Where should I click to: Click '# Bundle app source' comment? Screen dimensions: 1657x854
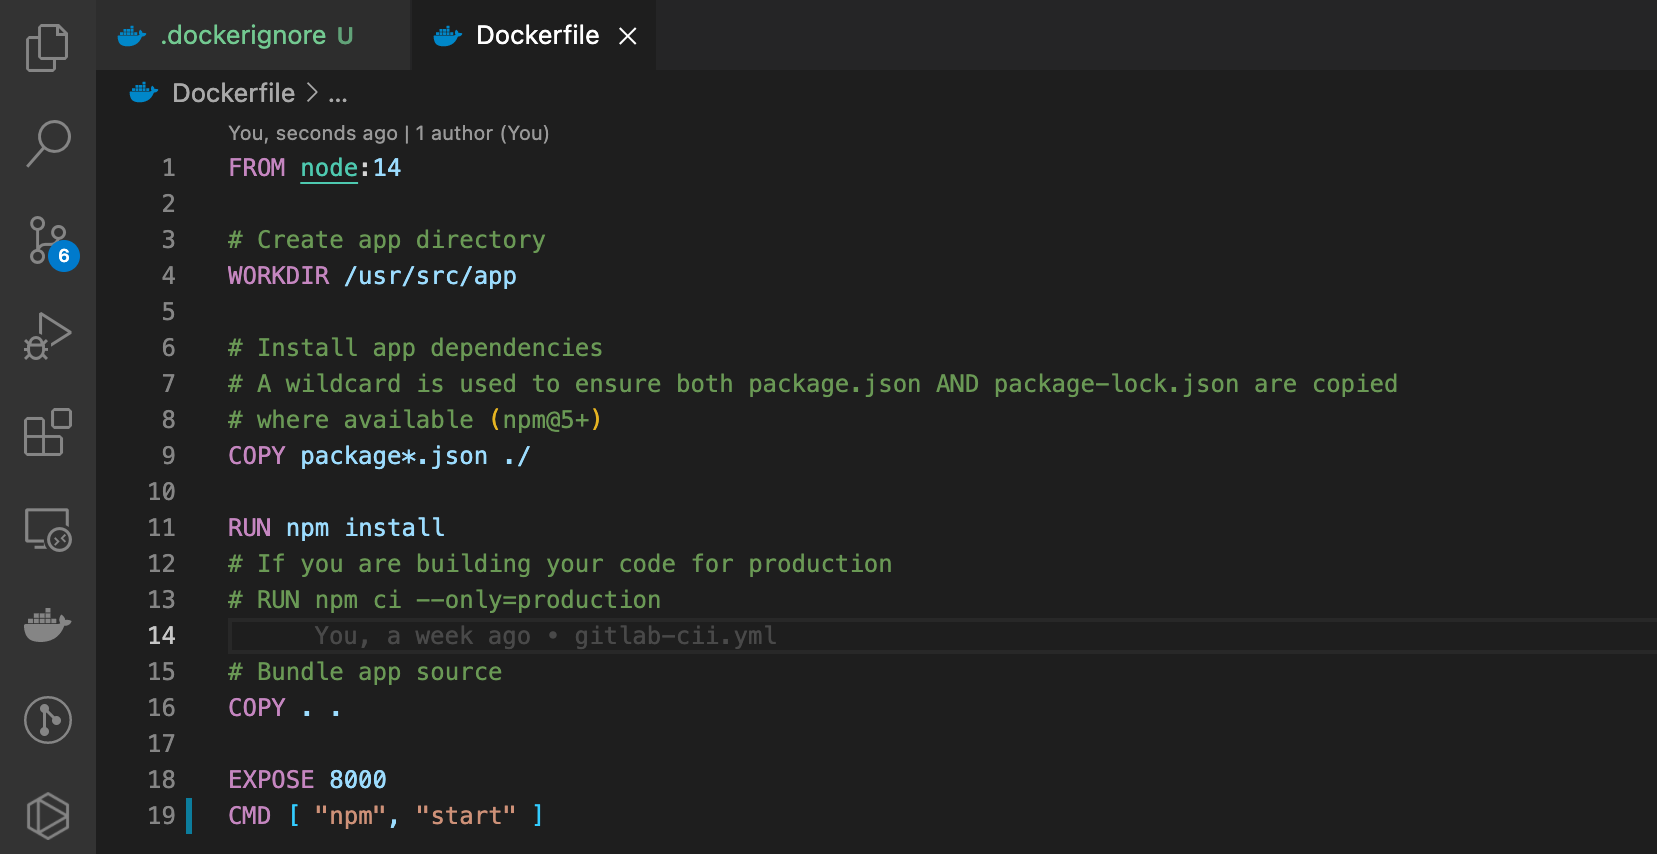pyautogui.click(x=365, y=672)
